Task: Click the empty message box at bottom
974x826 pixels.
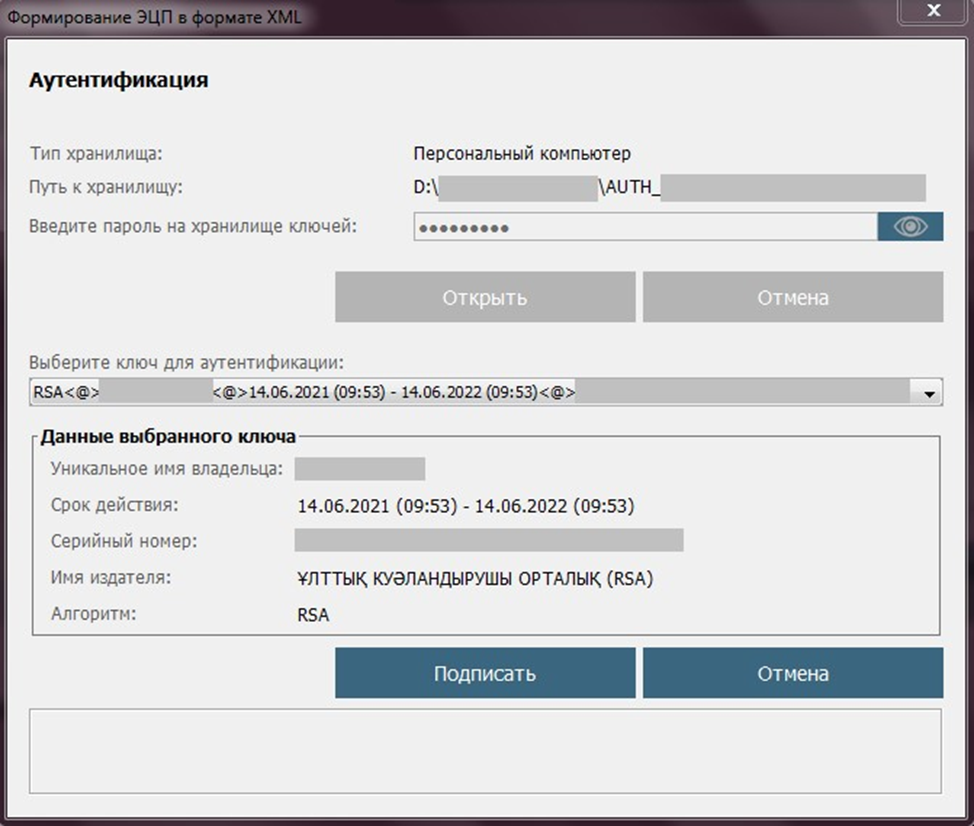Action: (x=486, y=750)
